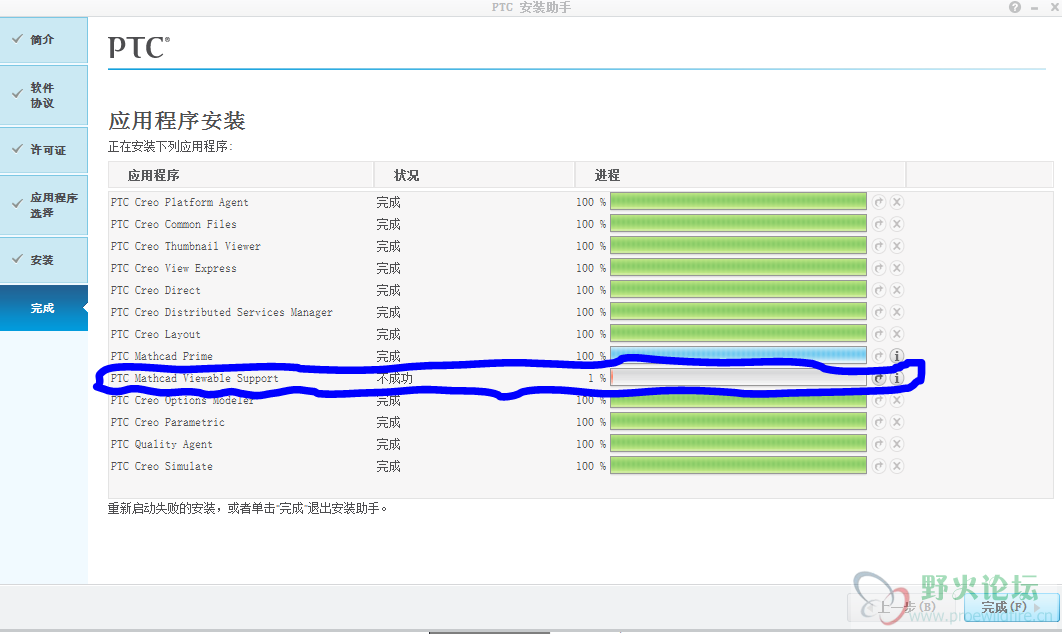This screenshot has width=1062, height=634.
Task: Click retry icon for PTC Mathcad Prime
Action: click(878, 356)
